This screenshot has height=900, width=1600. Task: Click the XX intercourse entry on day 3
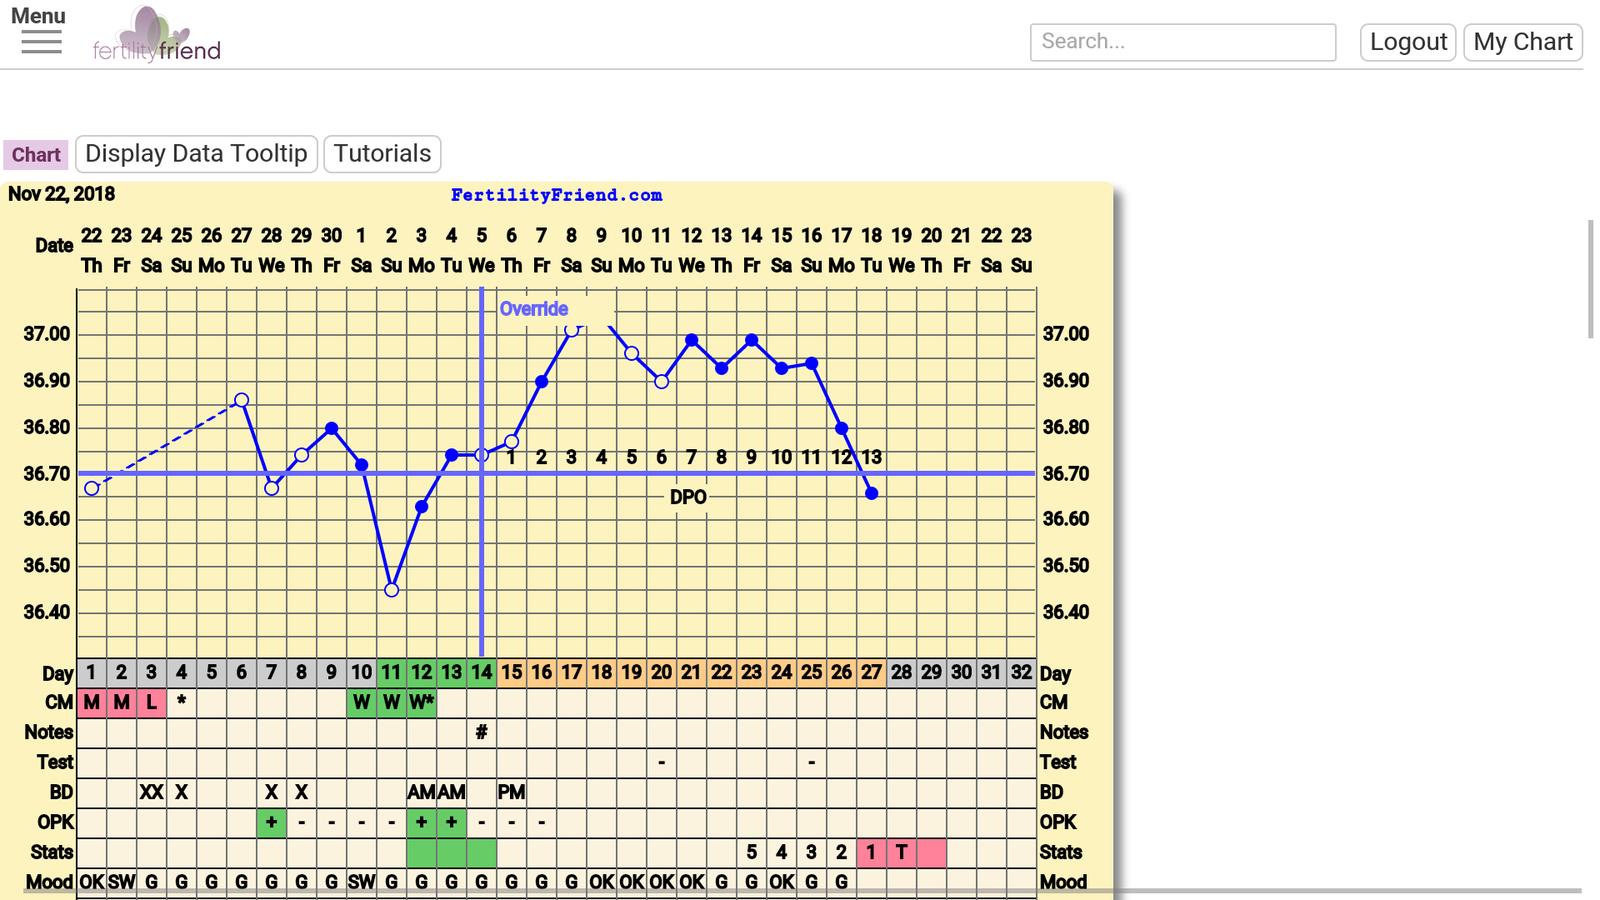click(x=151, y=792)
